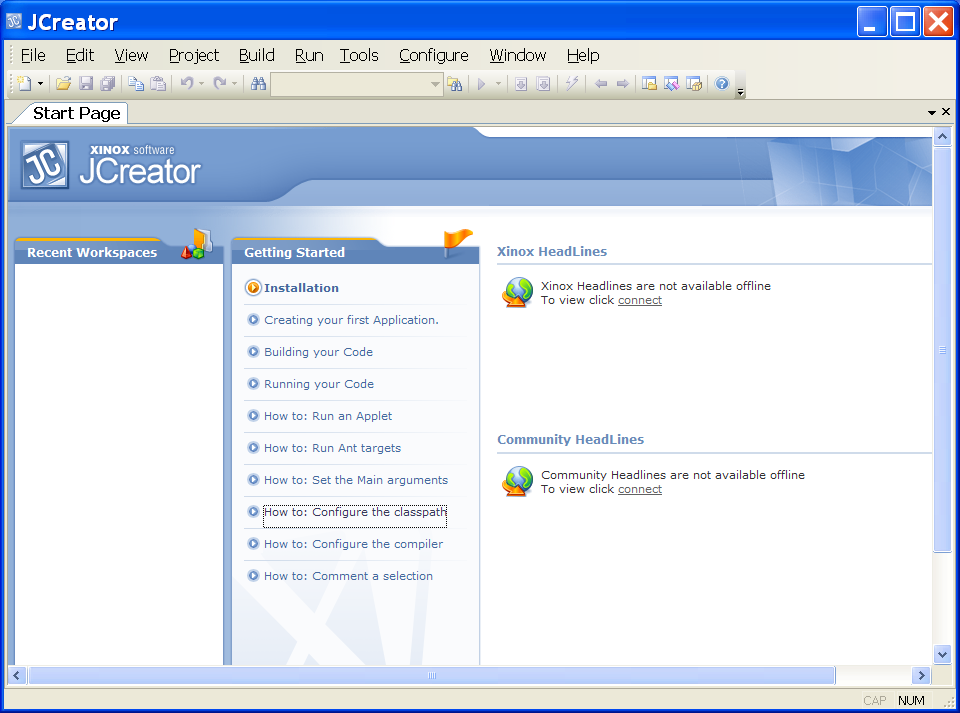
Task: Select the Start Page tab
Action: coord(76,113)
